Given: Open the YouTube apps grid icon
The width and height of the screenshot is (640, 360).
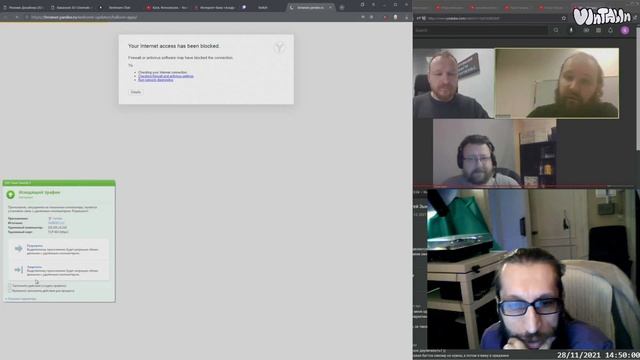Looking at the screenshot, I should 598,30.
